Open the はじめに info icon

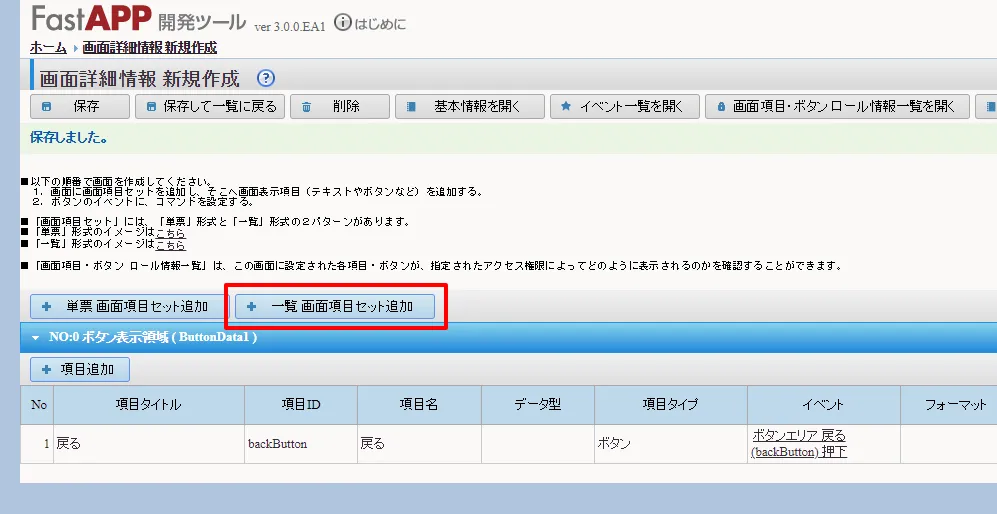coord(343,23)
